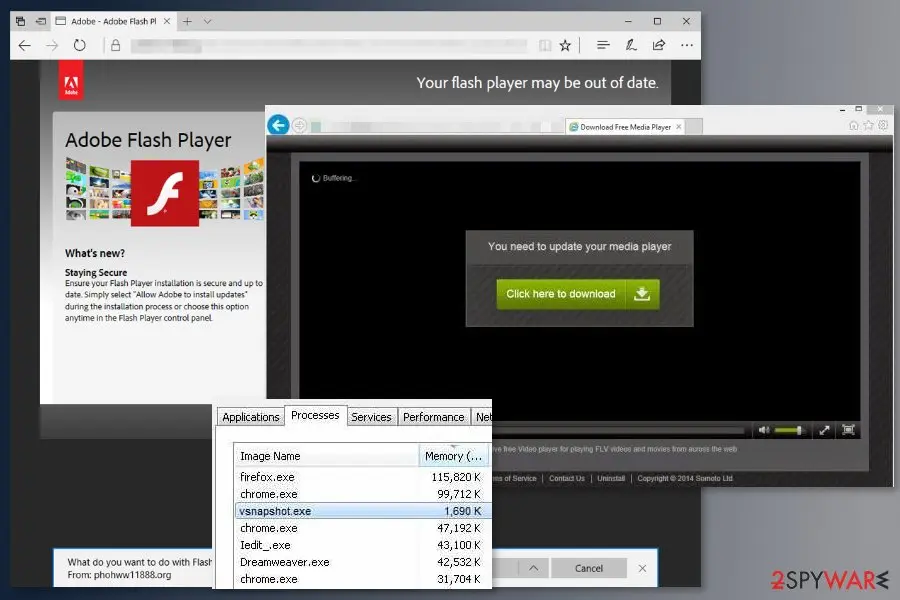900x600 pixels.
Task: Click the Edge address bar
Action: (328, 45)
